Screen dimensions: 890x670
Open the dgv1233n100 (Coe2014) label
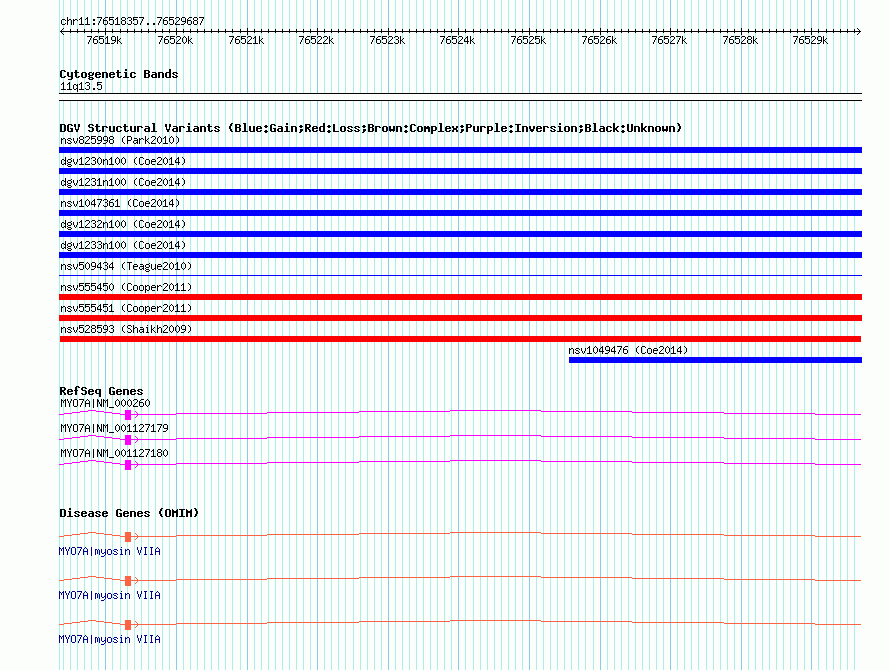[x=123, y=245]
